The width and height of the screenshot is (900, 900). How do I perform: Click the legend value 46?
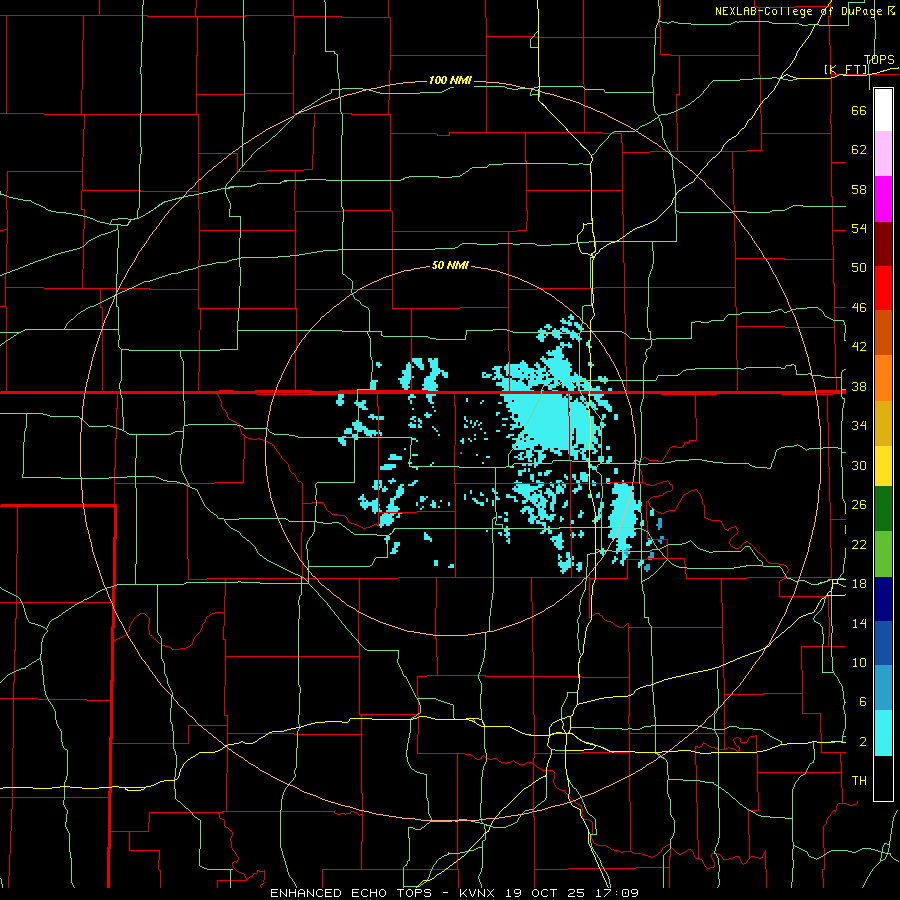(x=859, y=308)
